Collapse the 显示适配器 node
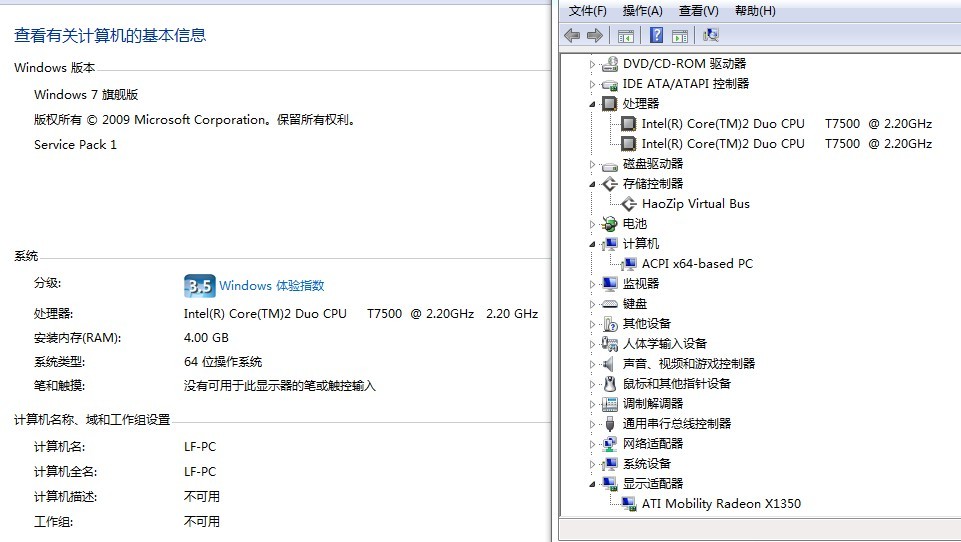The width and height of the screenshot is (961, 542). 592,484
